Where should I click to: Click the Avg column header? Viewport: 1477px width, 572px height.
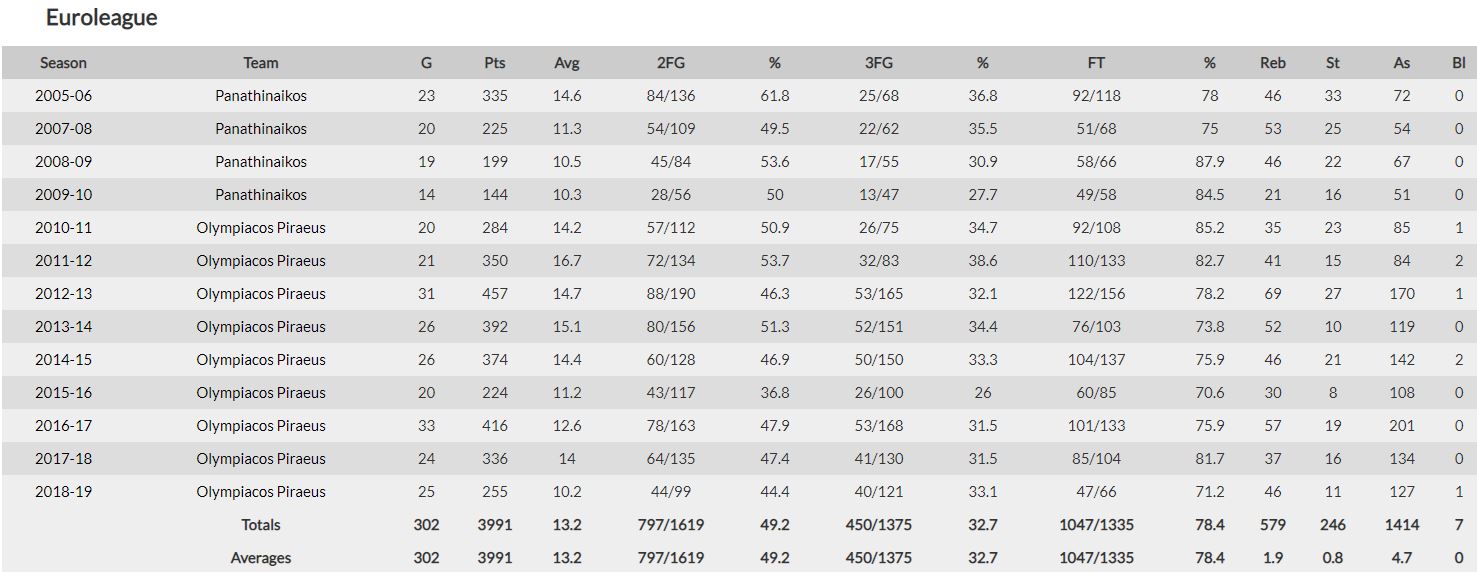coord(567,63)
